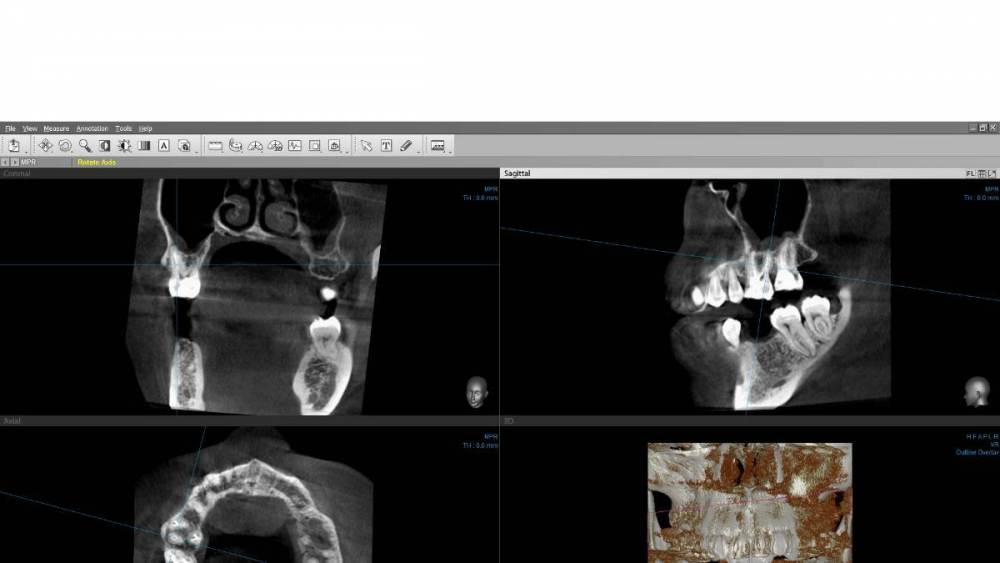Screen dimensions: 1000x563
Task: Open the Annotation menu
Action: (92, 129)
